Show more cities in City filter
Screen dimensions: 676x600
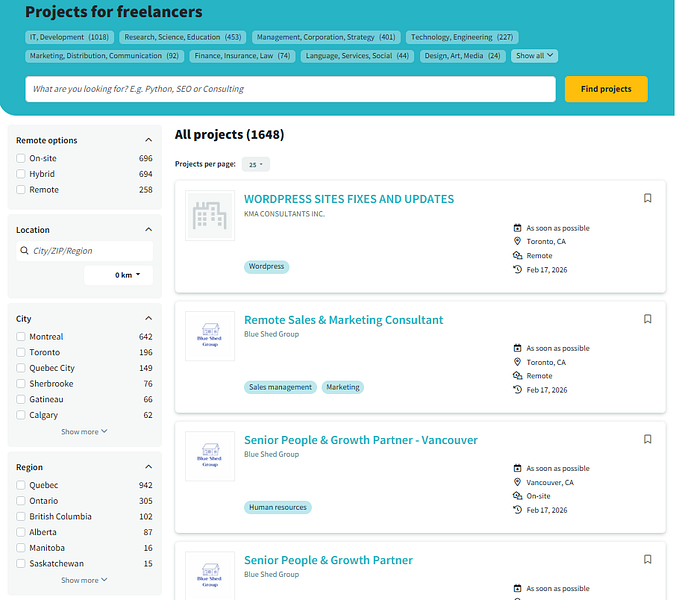point(84,431)
